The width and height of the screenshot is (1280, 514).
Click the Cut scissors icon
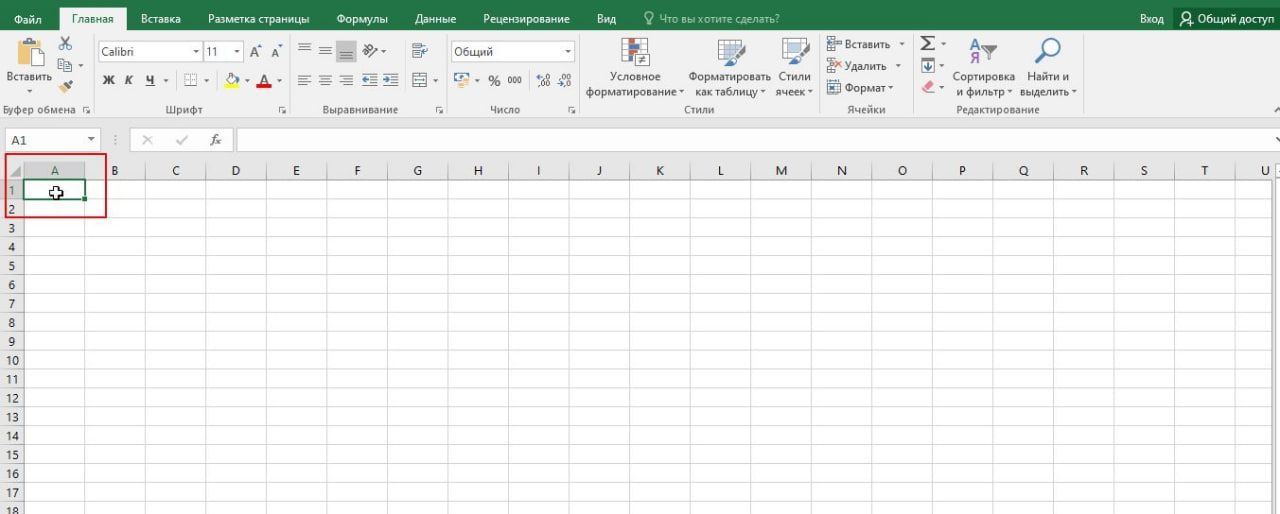65,43
